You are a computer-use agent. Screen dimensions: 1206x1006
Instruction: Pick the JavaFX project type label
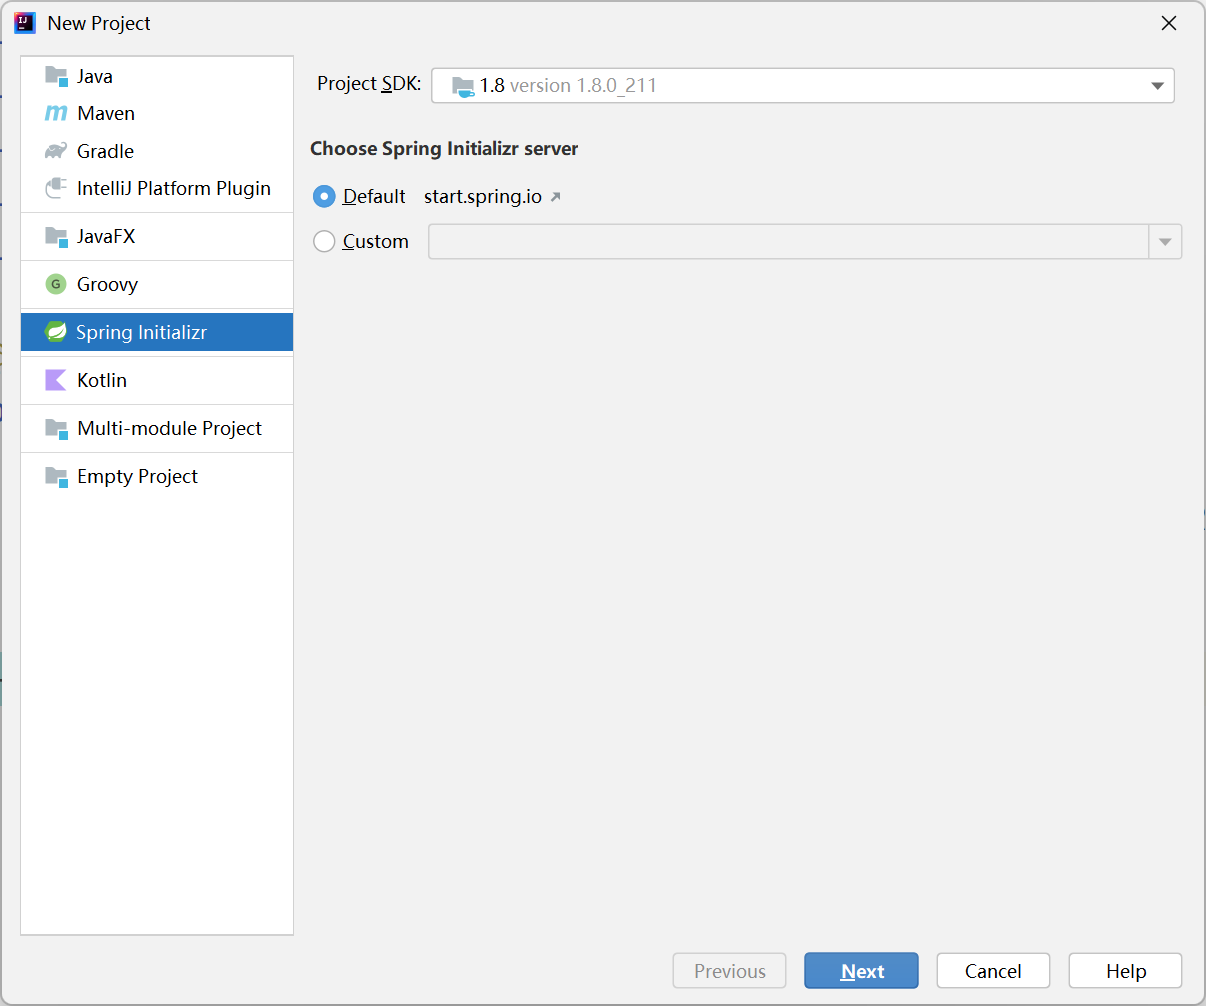click(106, 236)
